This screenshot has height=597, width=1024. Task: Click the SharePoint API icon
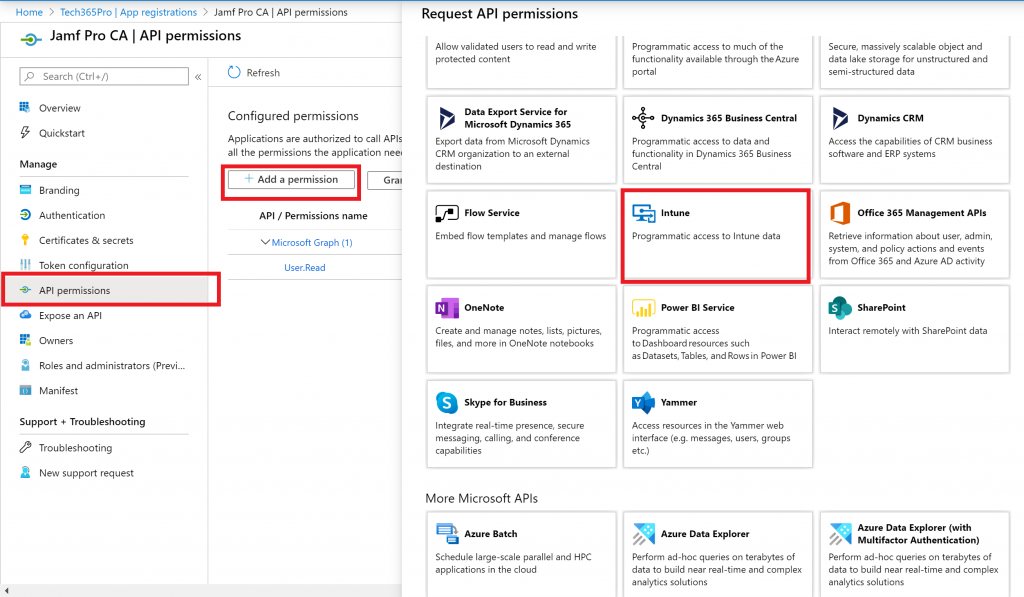pos(840,308)
